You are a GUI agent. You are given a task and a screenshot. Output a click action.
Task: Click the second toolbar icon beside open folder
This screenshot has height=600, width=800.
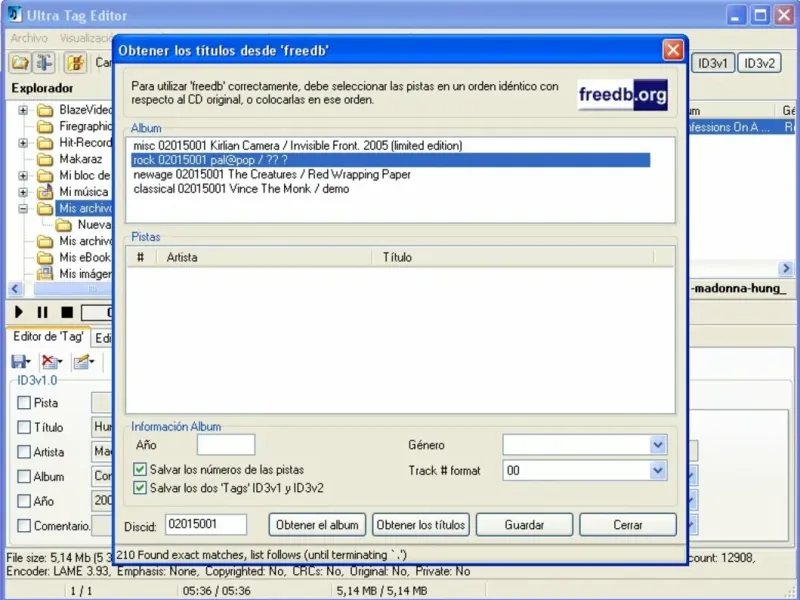point(44,63)
